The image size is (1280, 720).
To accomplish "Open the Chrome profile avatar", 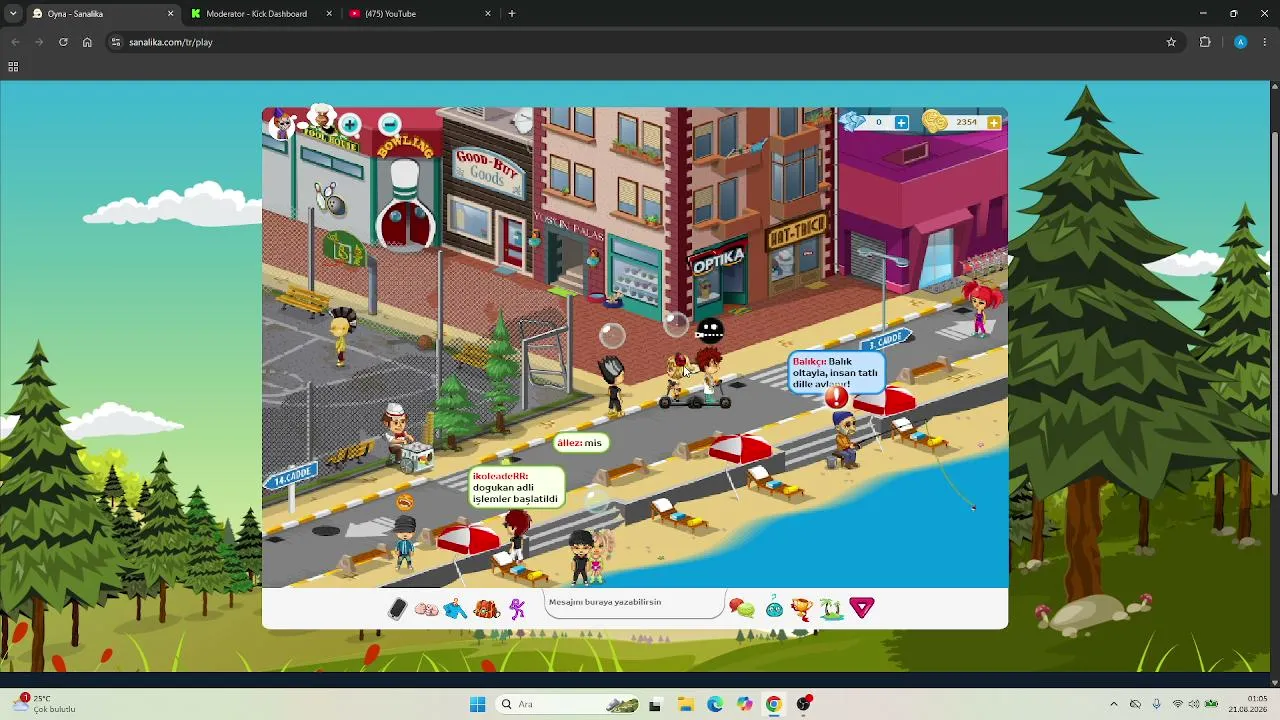I will coord(1240,42).
